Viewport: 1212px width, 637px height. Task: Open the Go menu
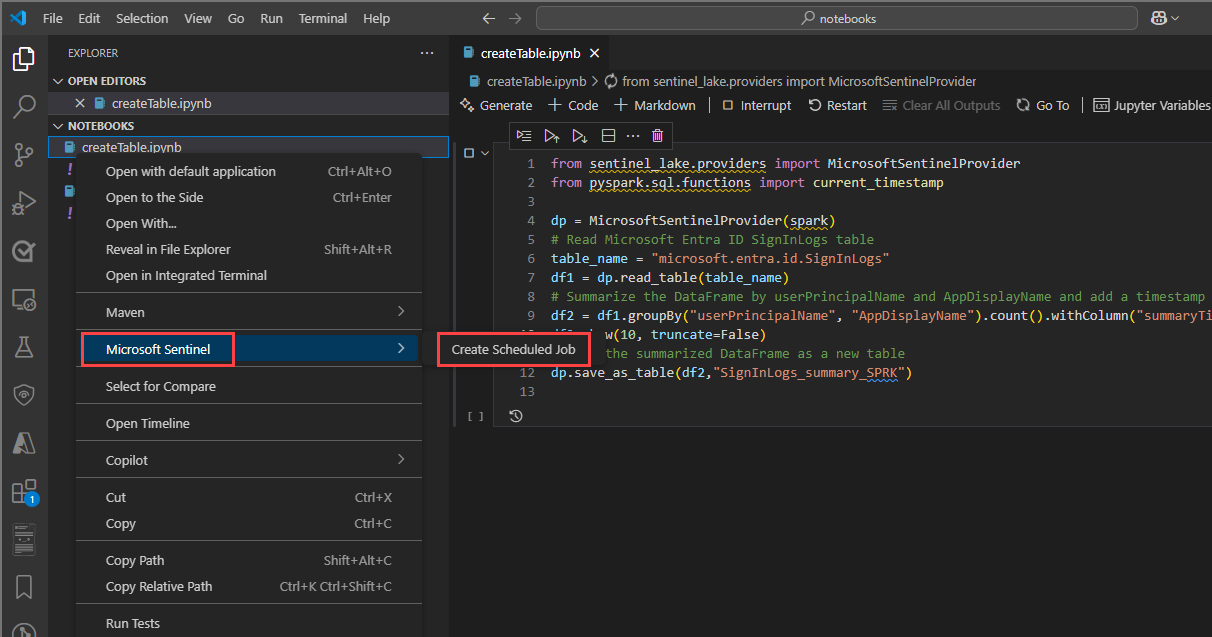click(236, 18)
